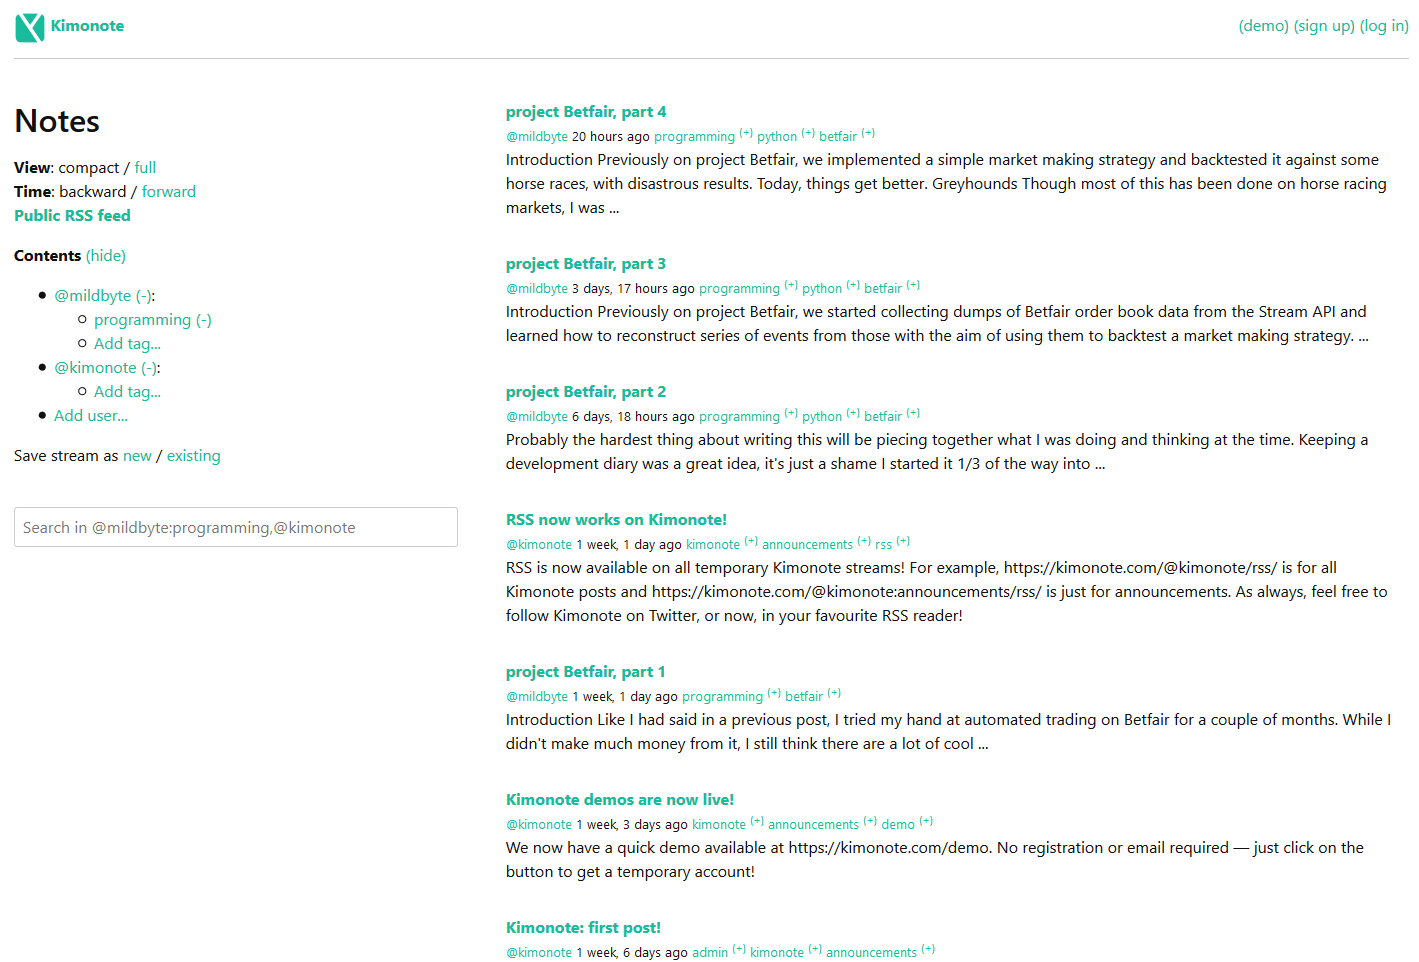This screenshot has width=1419, height=962.
Task: Click python tag on Betfair part 3
Action: pos(822,289)
